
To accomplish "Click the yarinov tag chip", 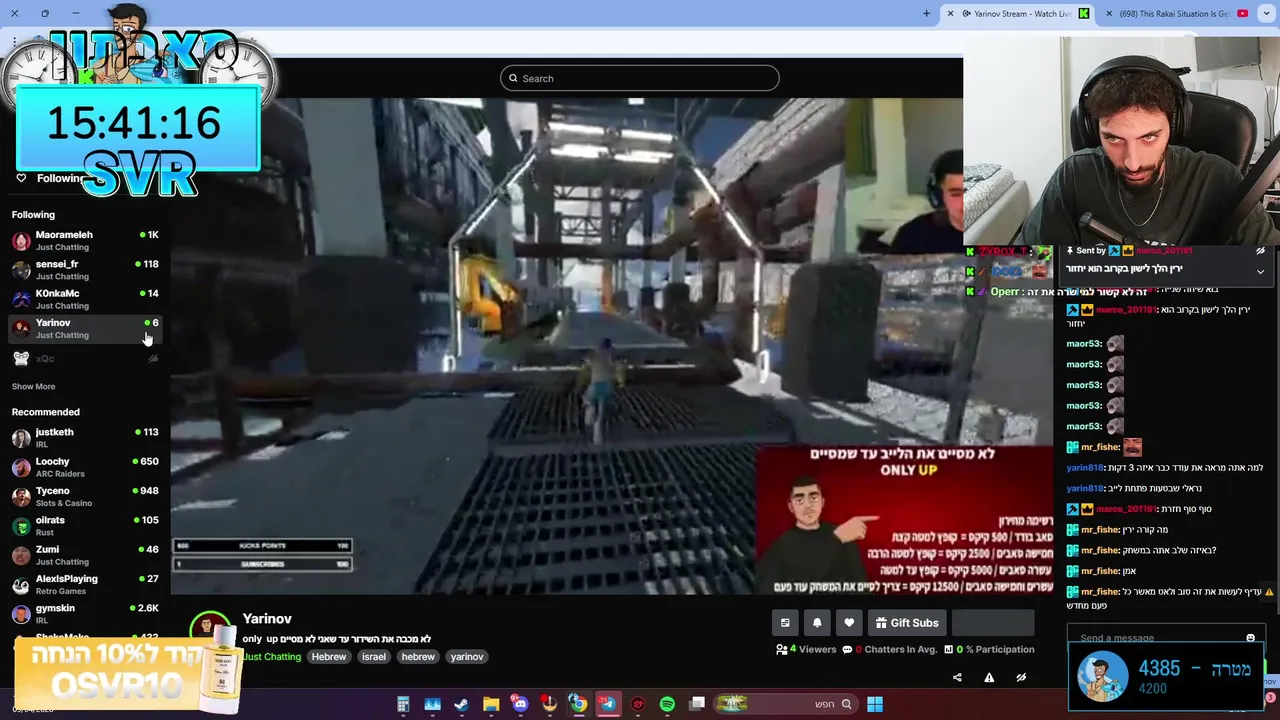I will (467, 657).
